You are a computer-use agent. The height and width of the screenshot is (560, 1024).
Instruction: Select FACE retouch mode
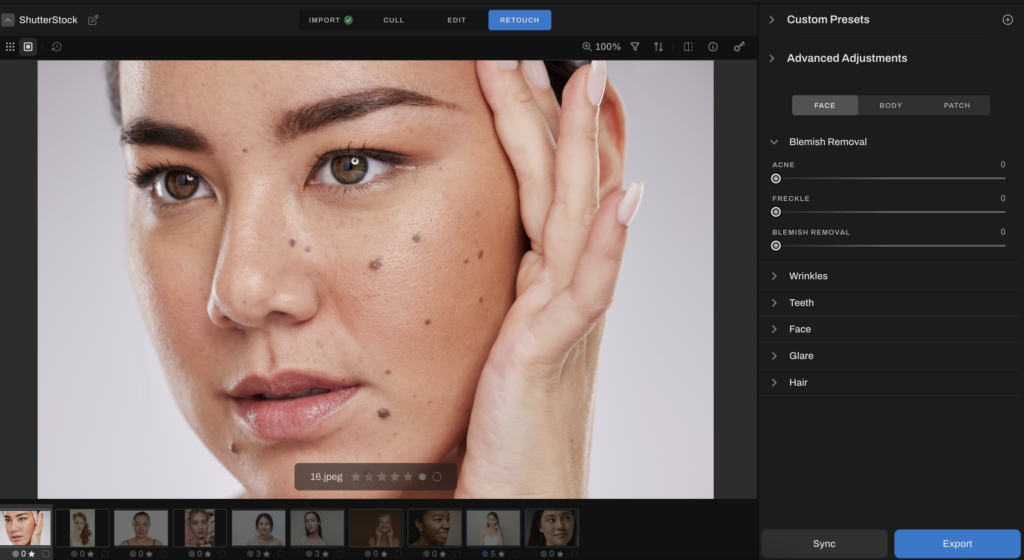824,105
